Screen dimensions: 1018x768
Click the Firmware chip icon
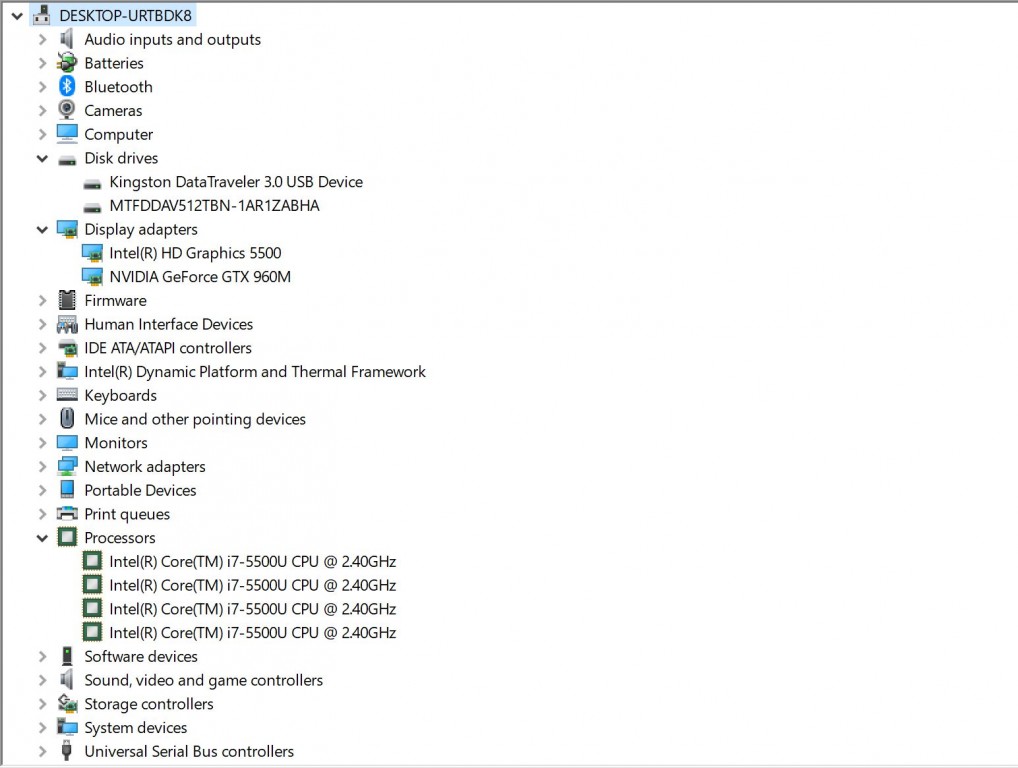click(x=67, y=300)
